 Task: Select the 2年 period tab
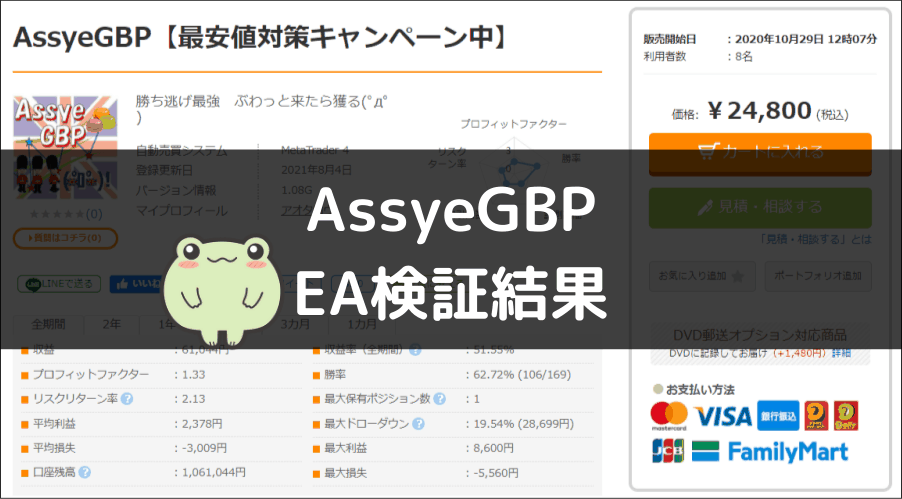coord(112,325)
